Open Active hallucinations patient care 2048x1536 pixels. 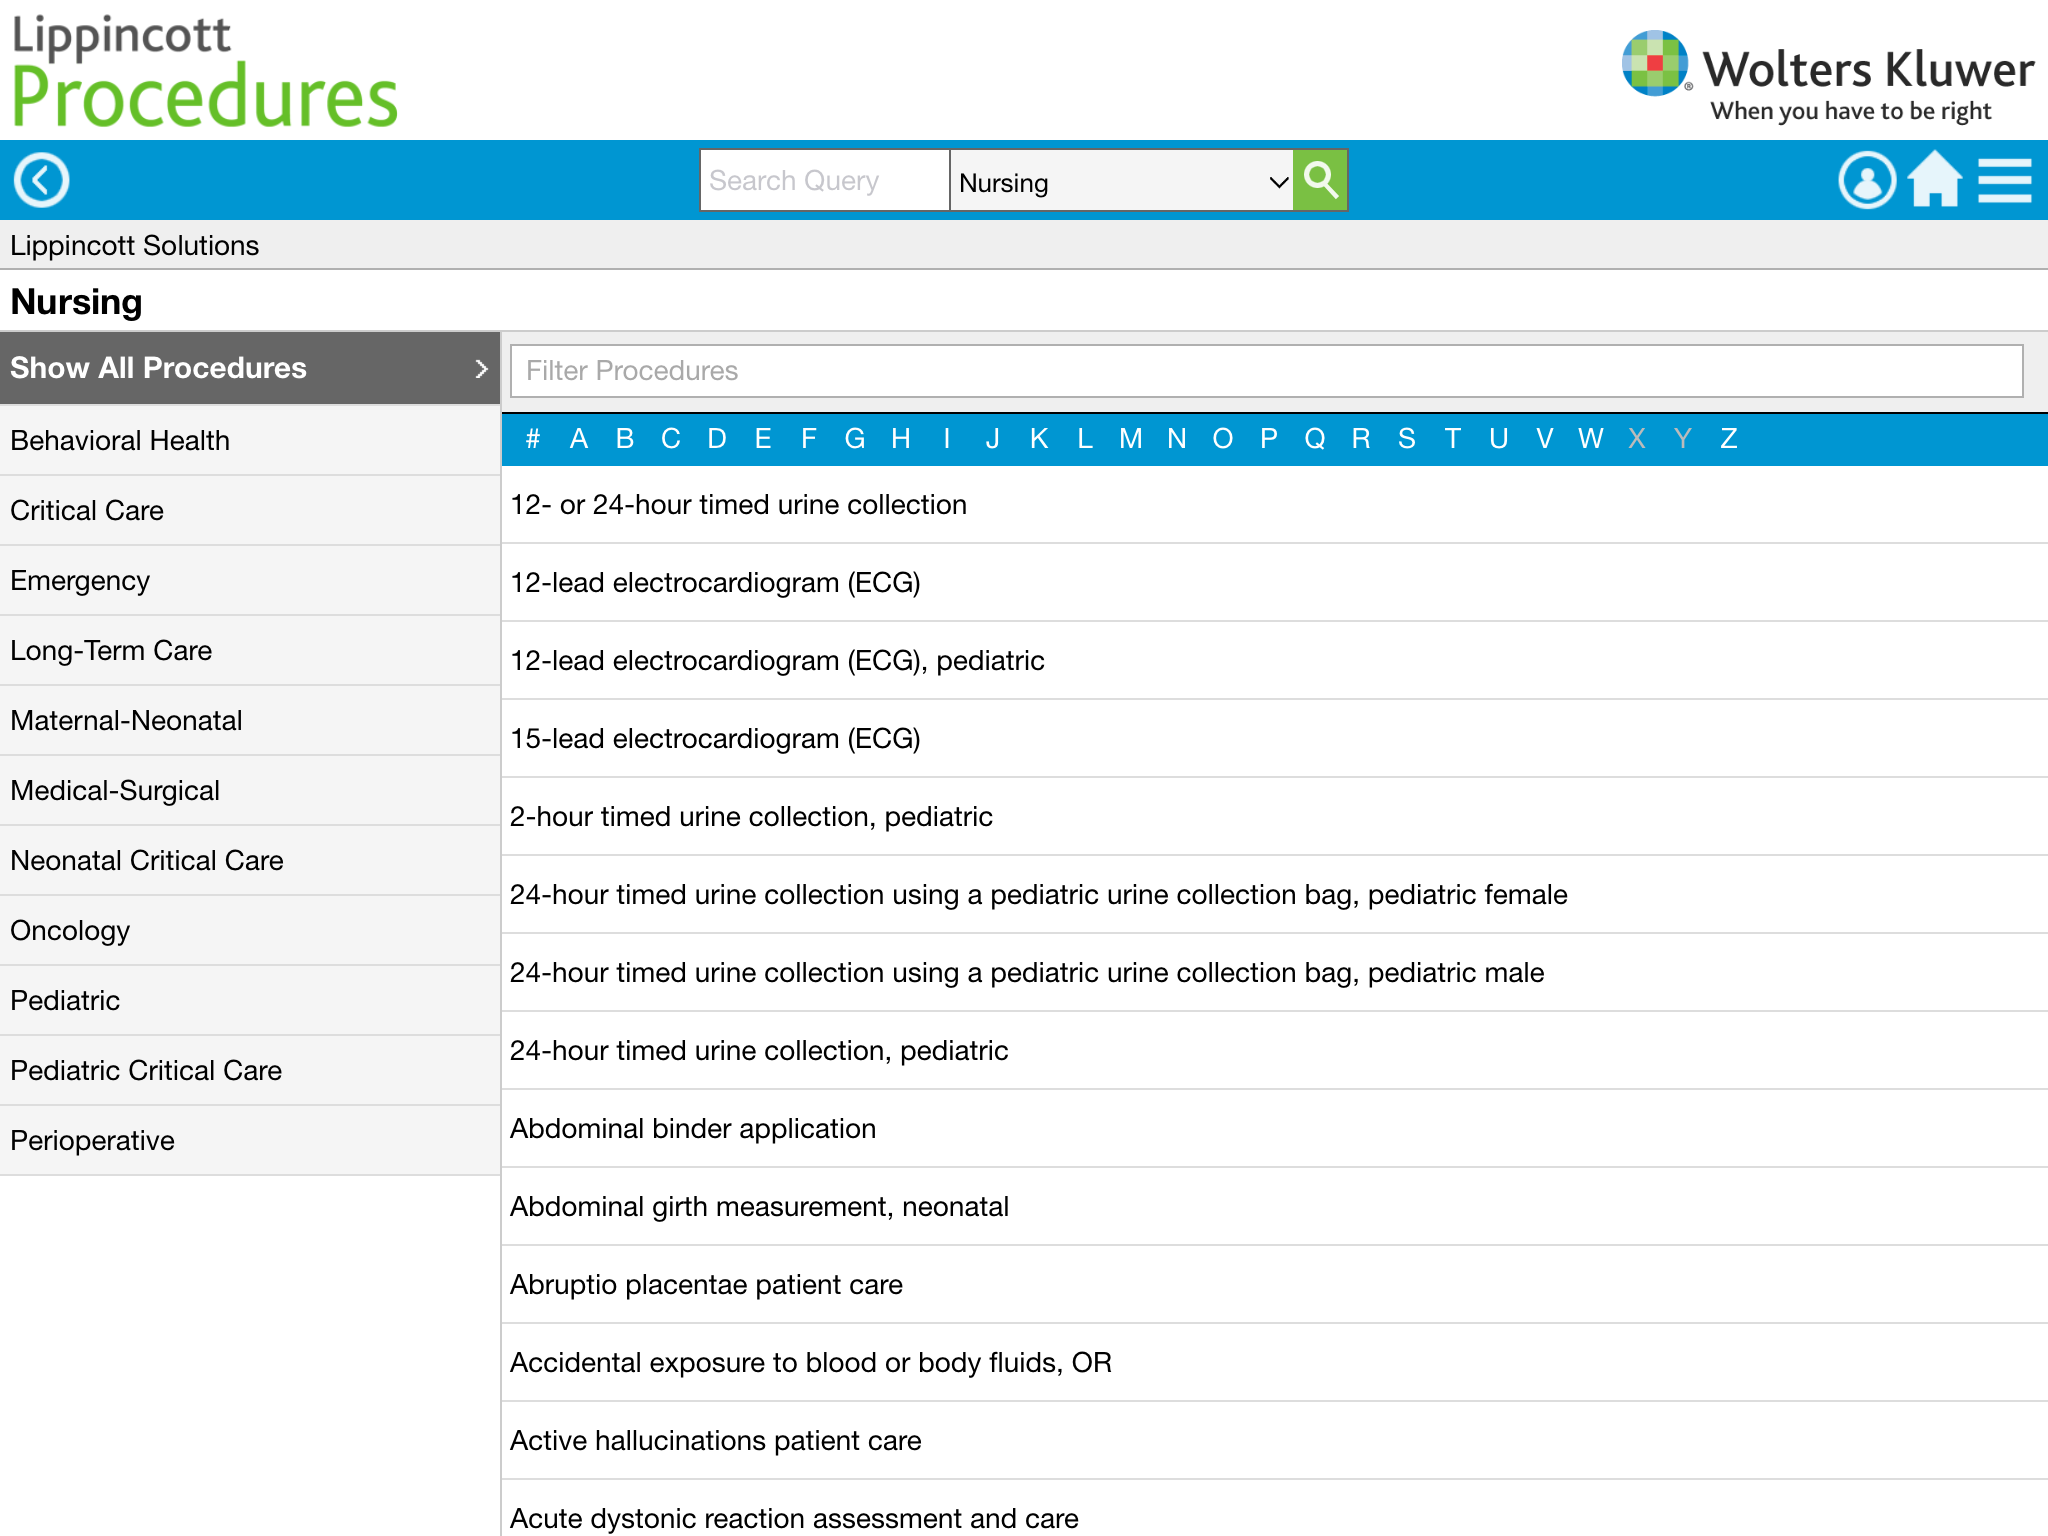click(1274, 1441)
